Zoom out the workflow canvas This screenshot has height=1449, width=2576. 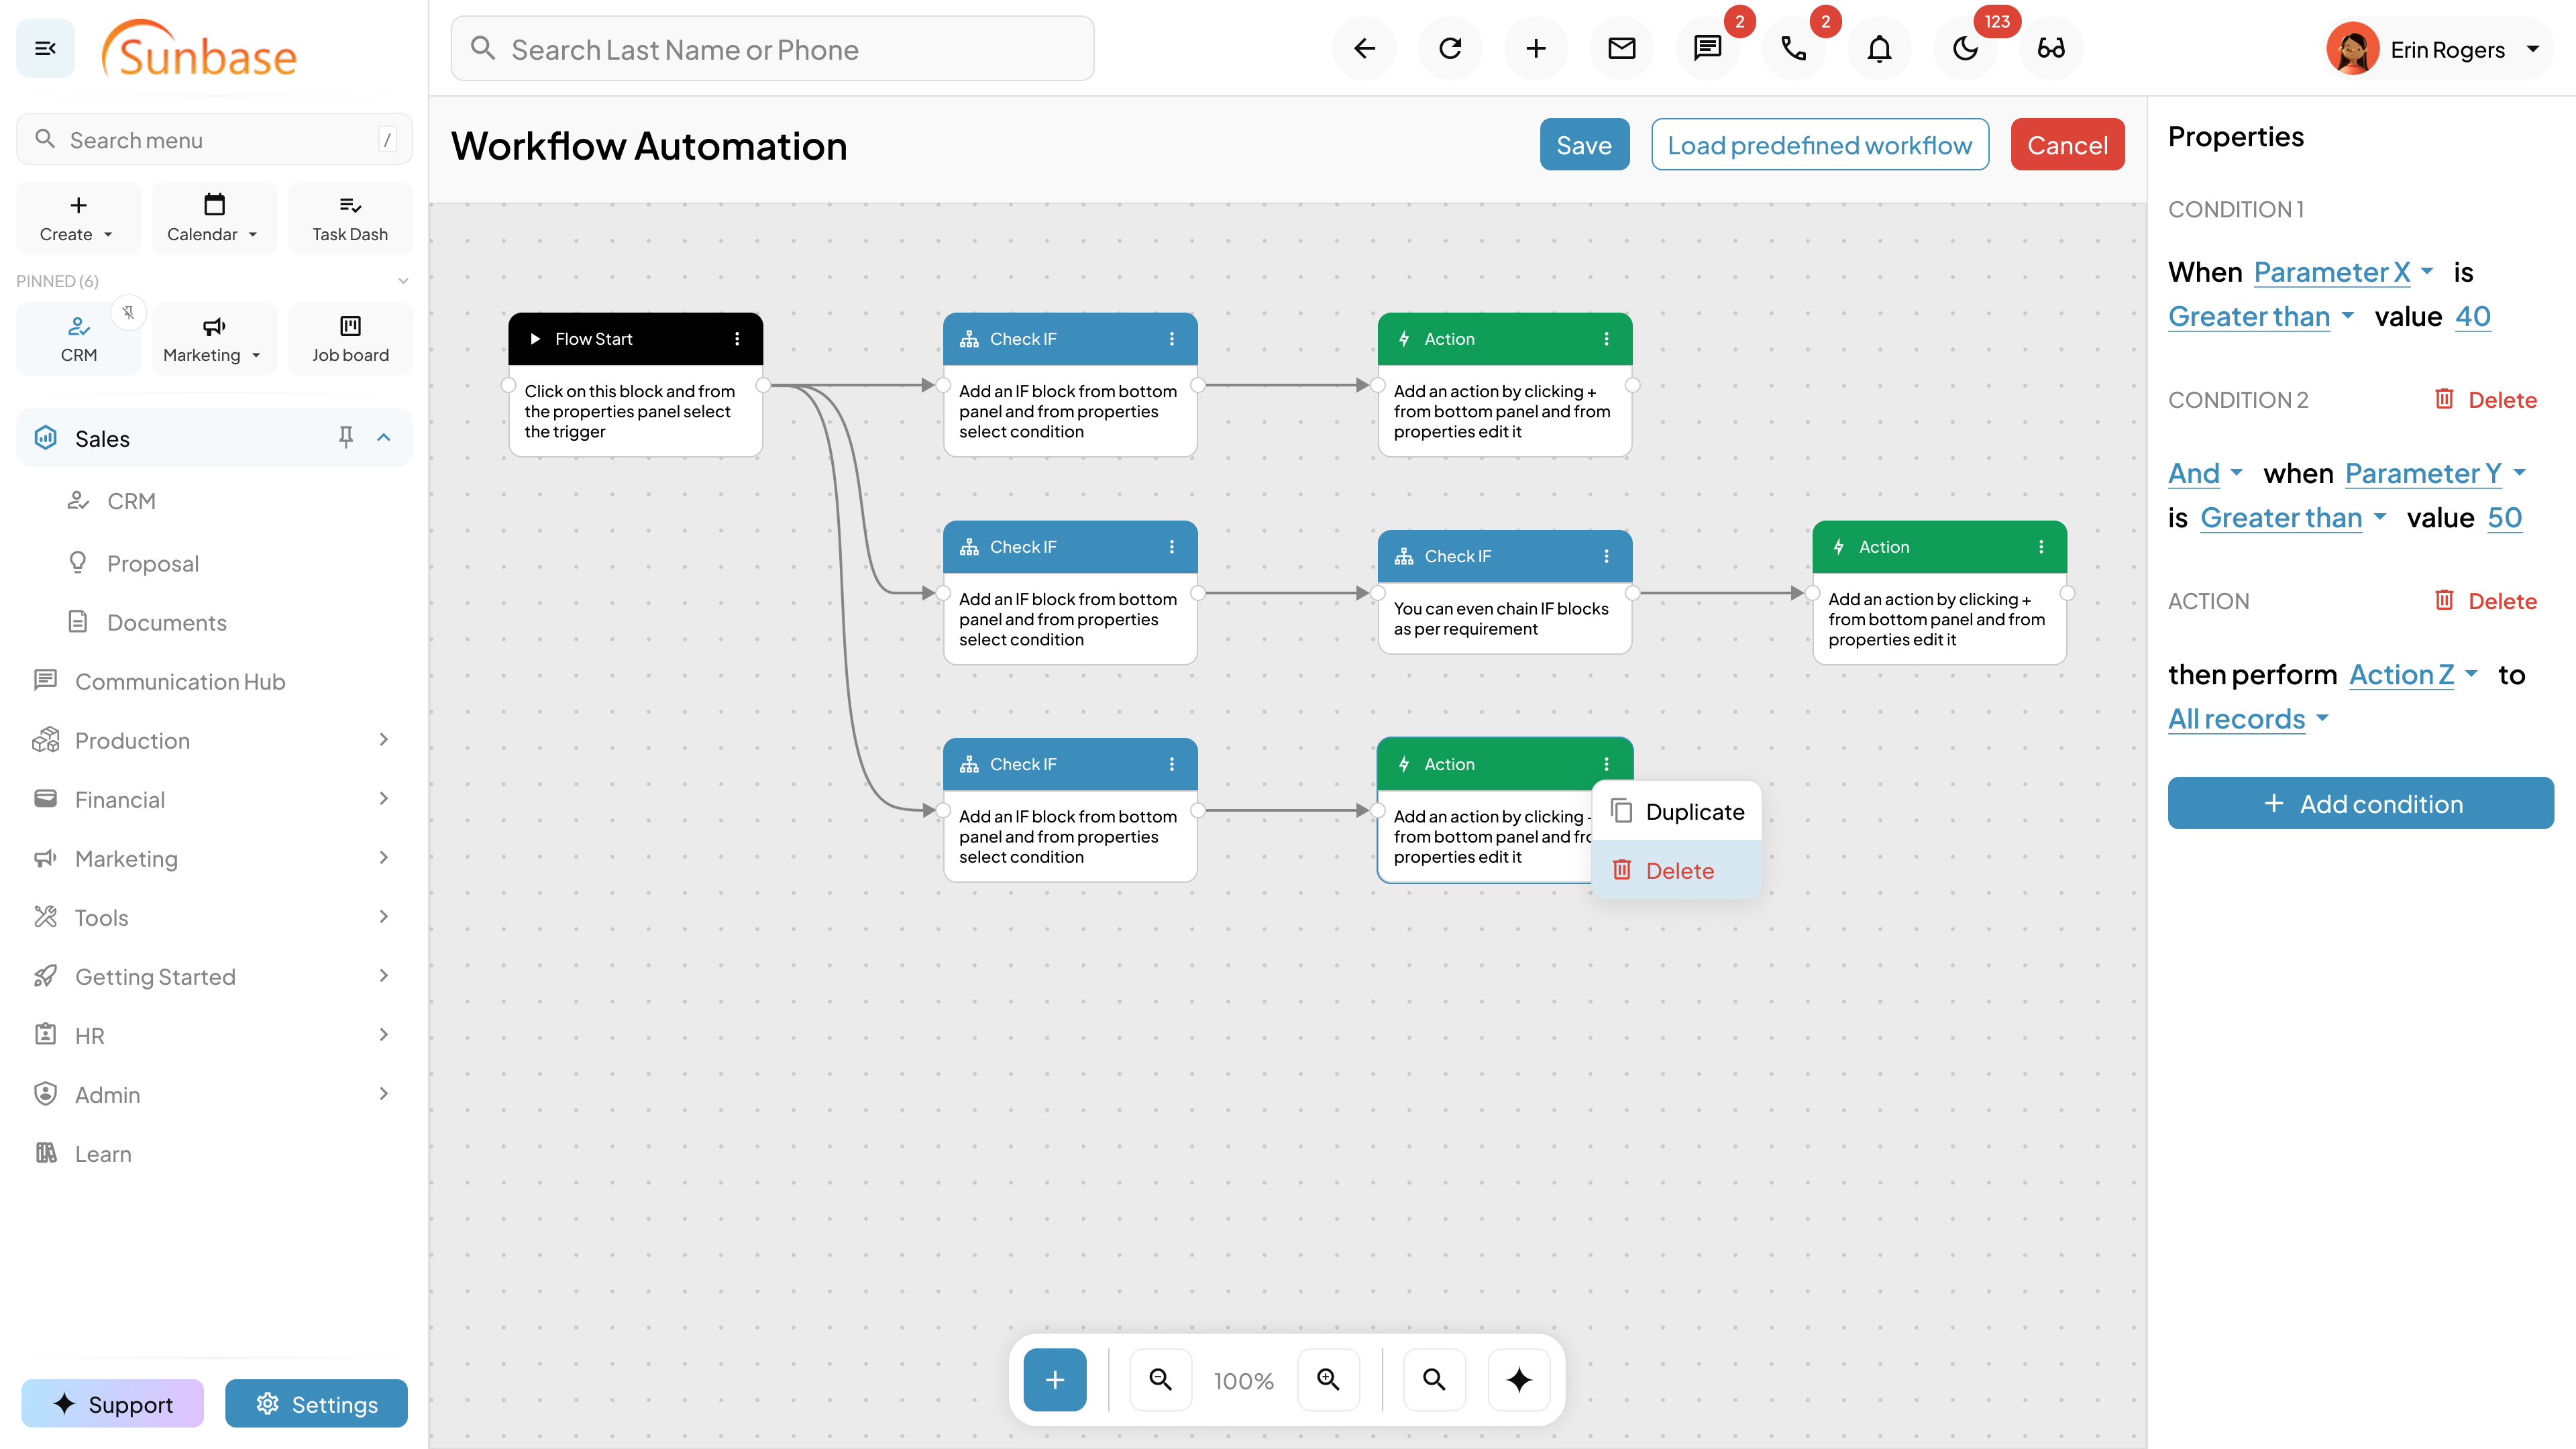click(1160, 1380)
